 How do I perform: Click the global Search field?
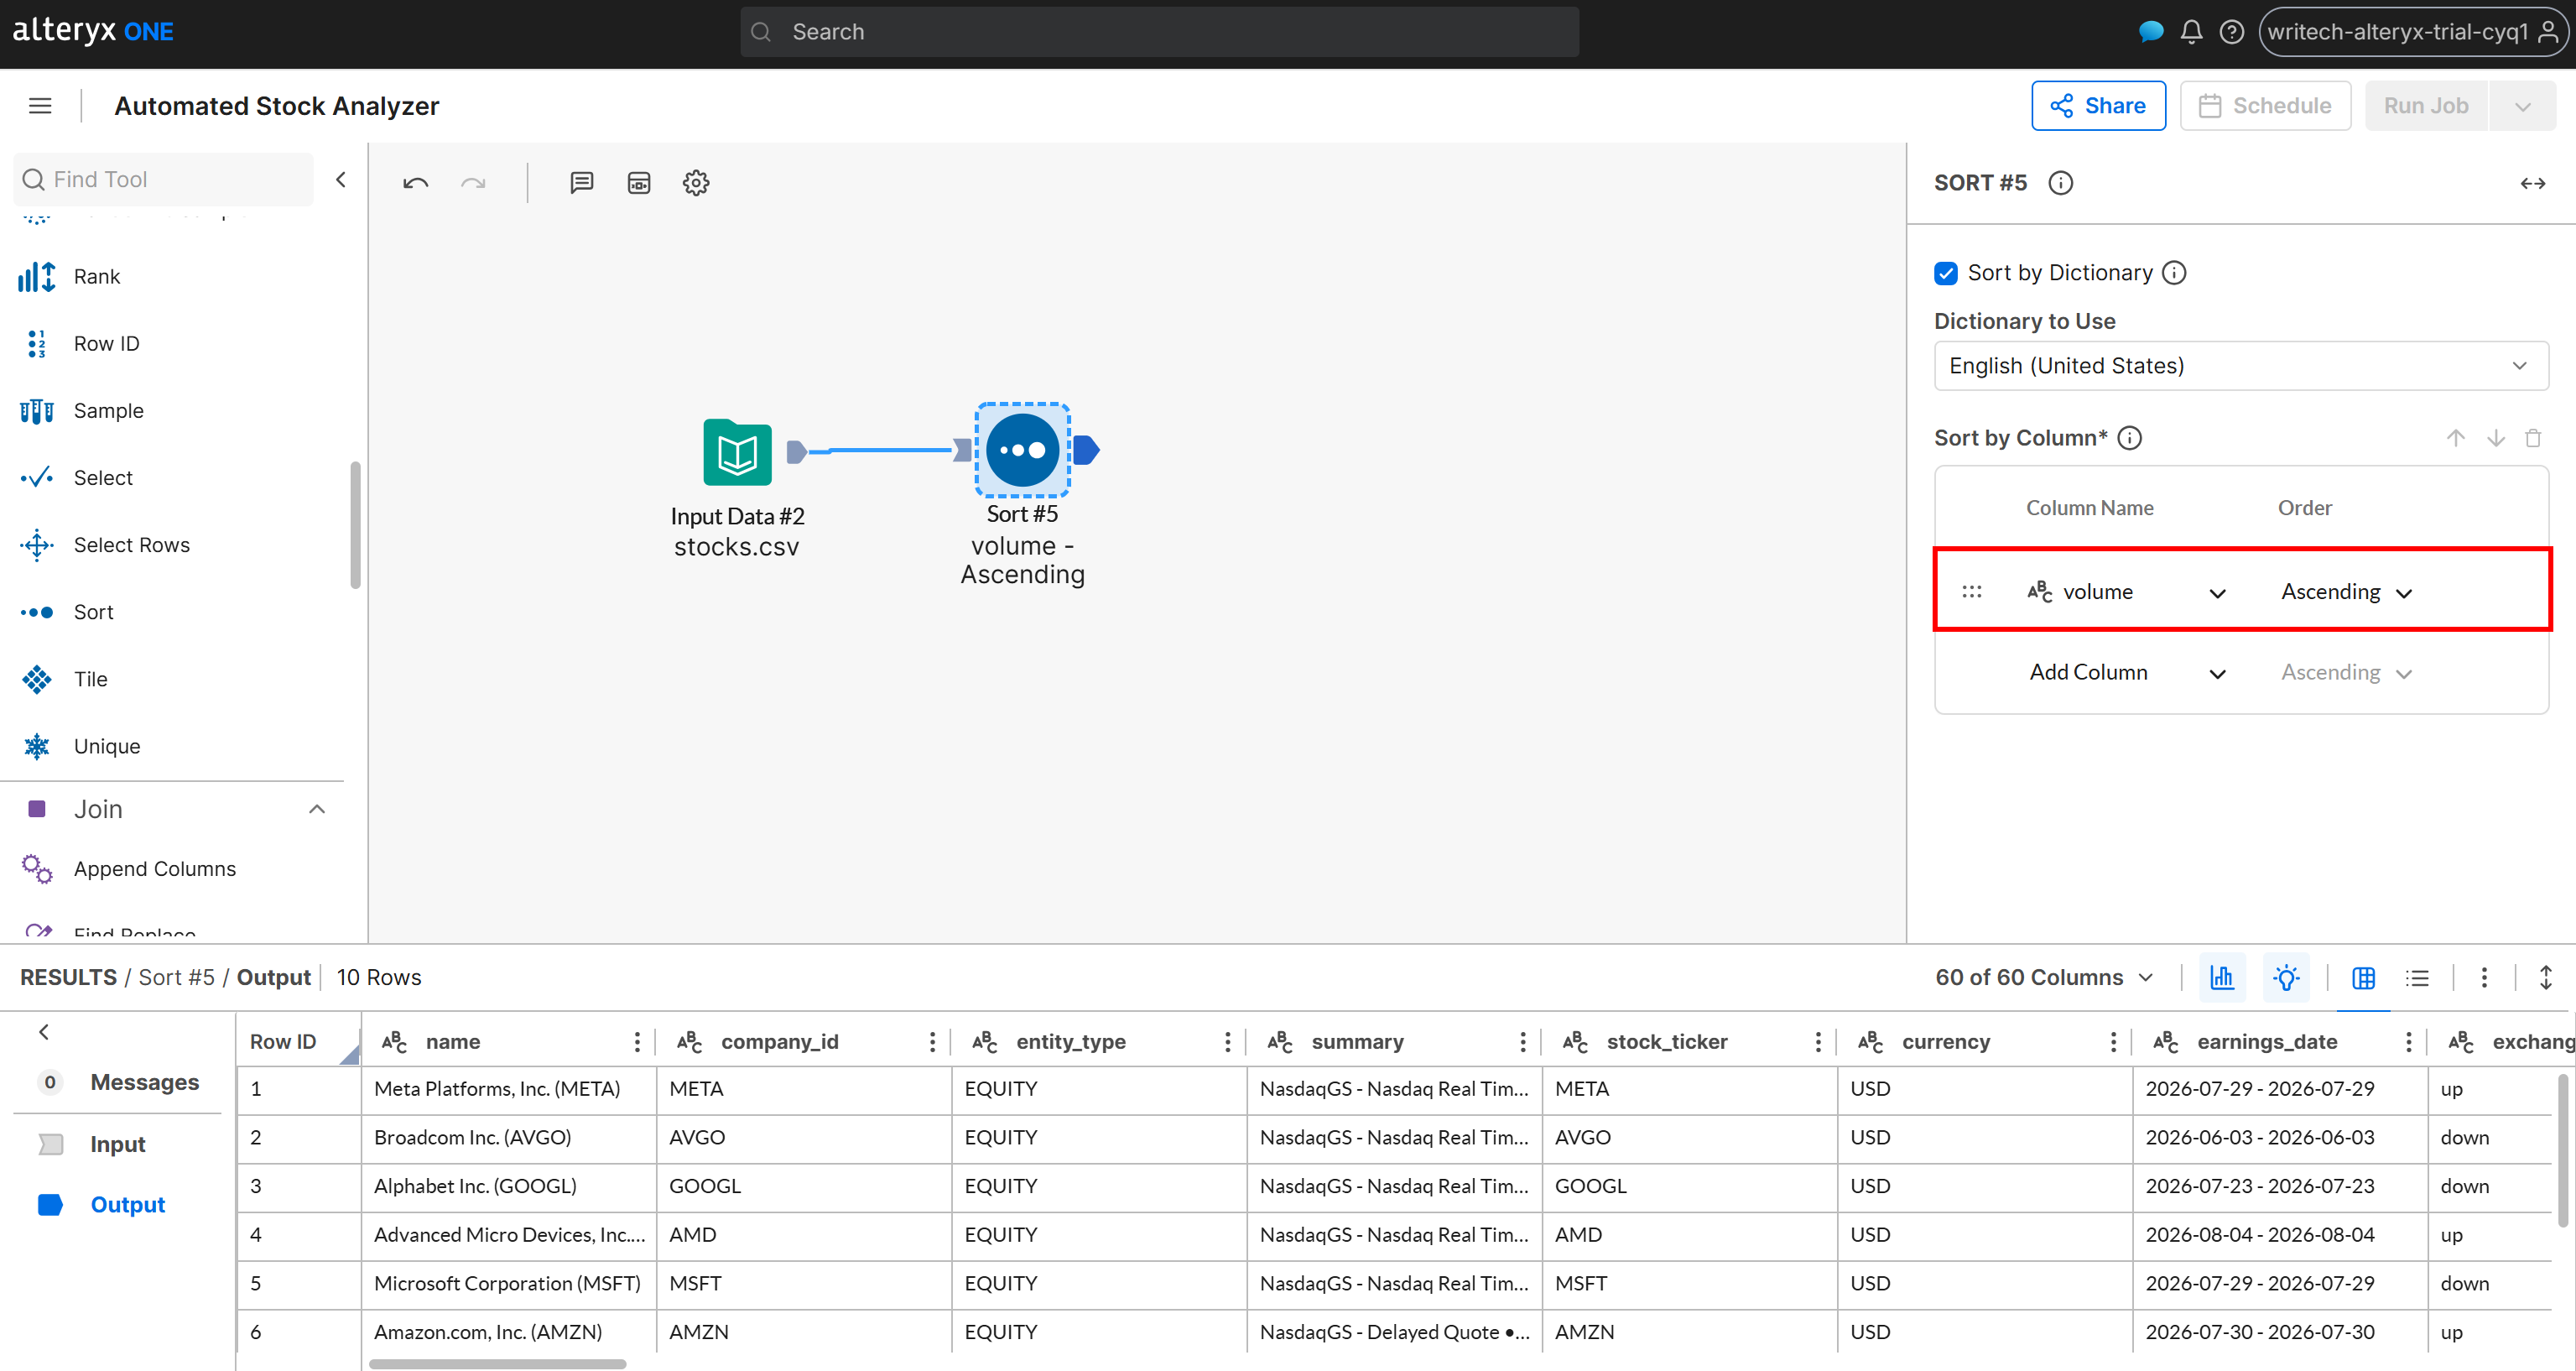tap(1159, 32)
